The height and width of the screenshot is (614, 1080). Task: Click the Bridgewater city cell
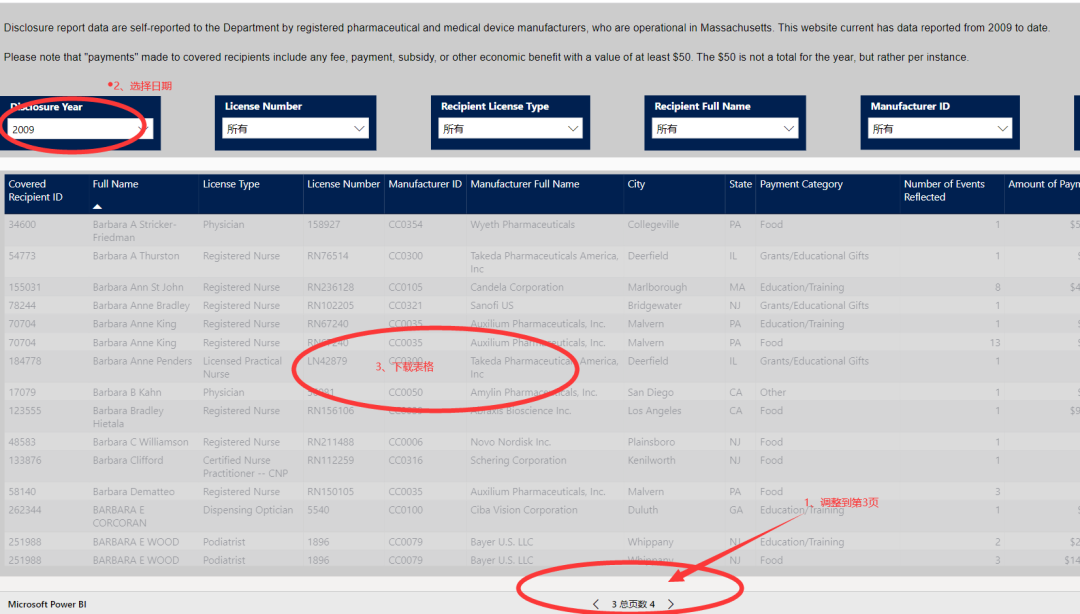pos(654,305)
